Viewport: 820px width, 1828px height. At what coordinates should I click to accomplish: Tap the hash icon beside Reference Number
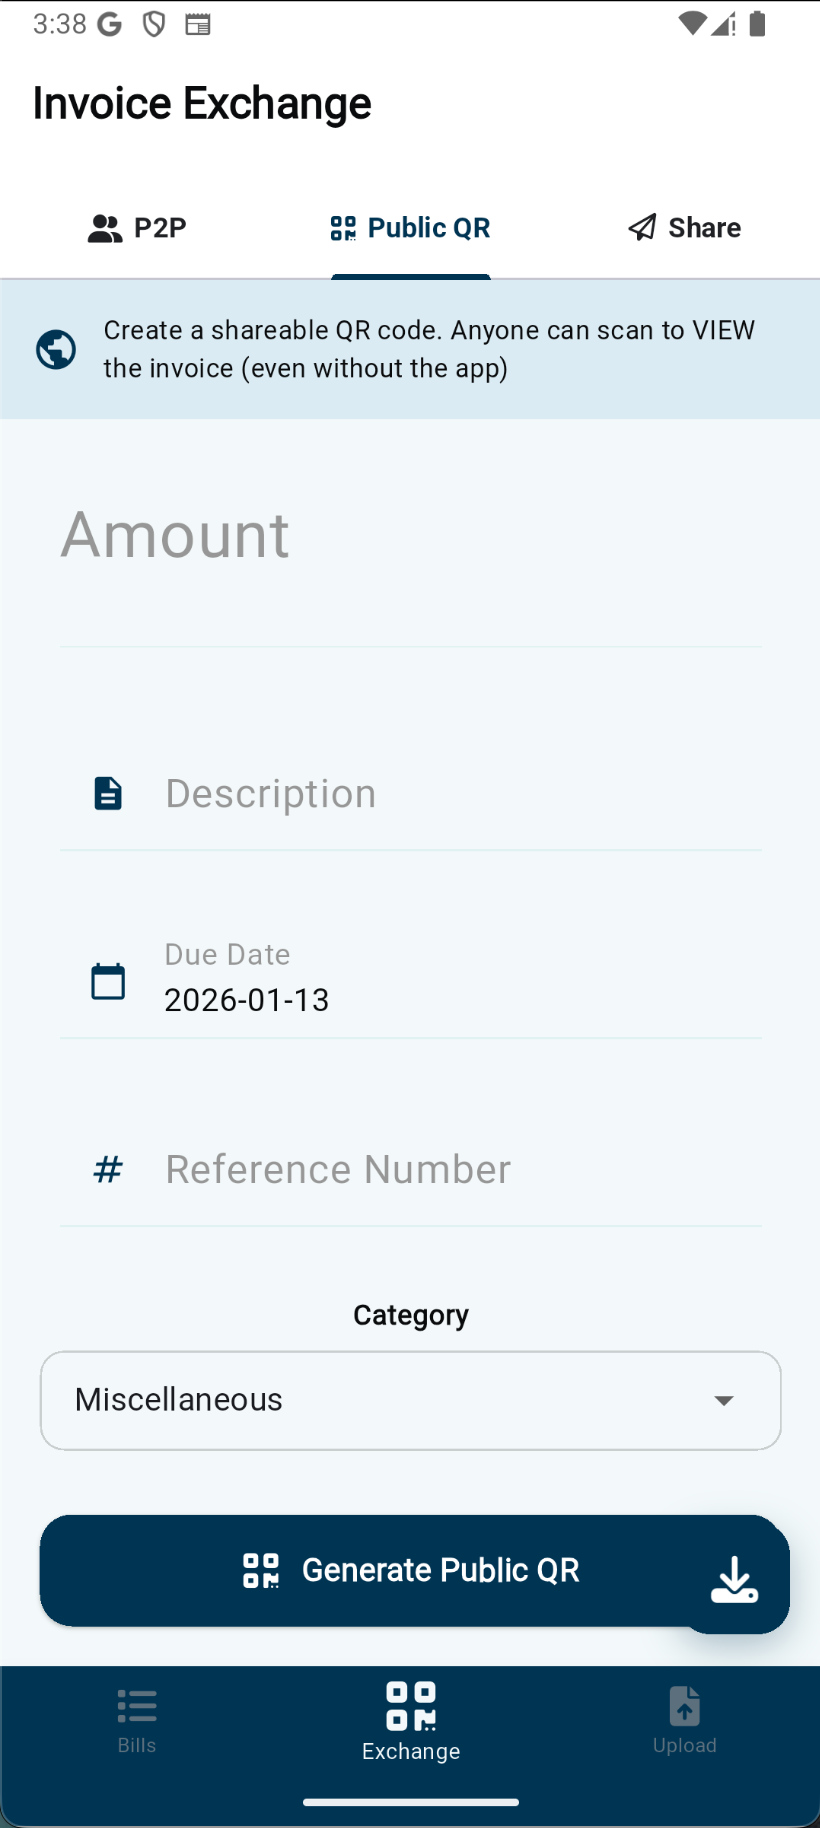(x=108, y=1169)
